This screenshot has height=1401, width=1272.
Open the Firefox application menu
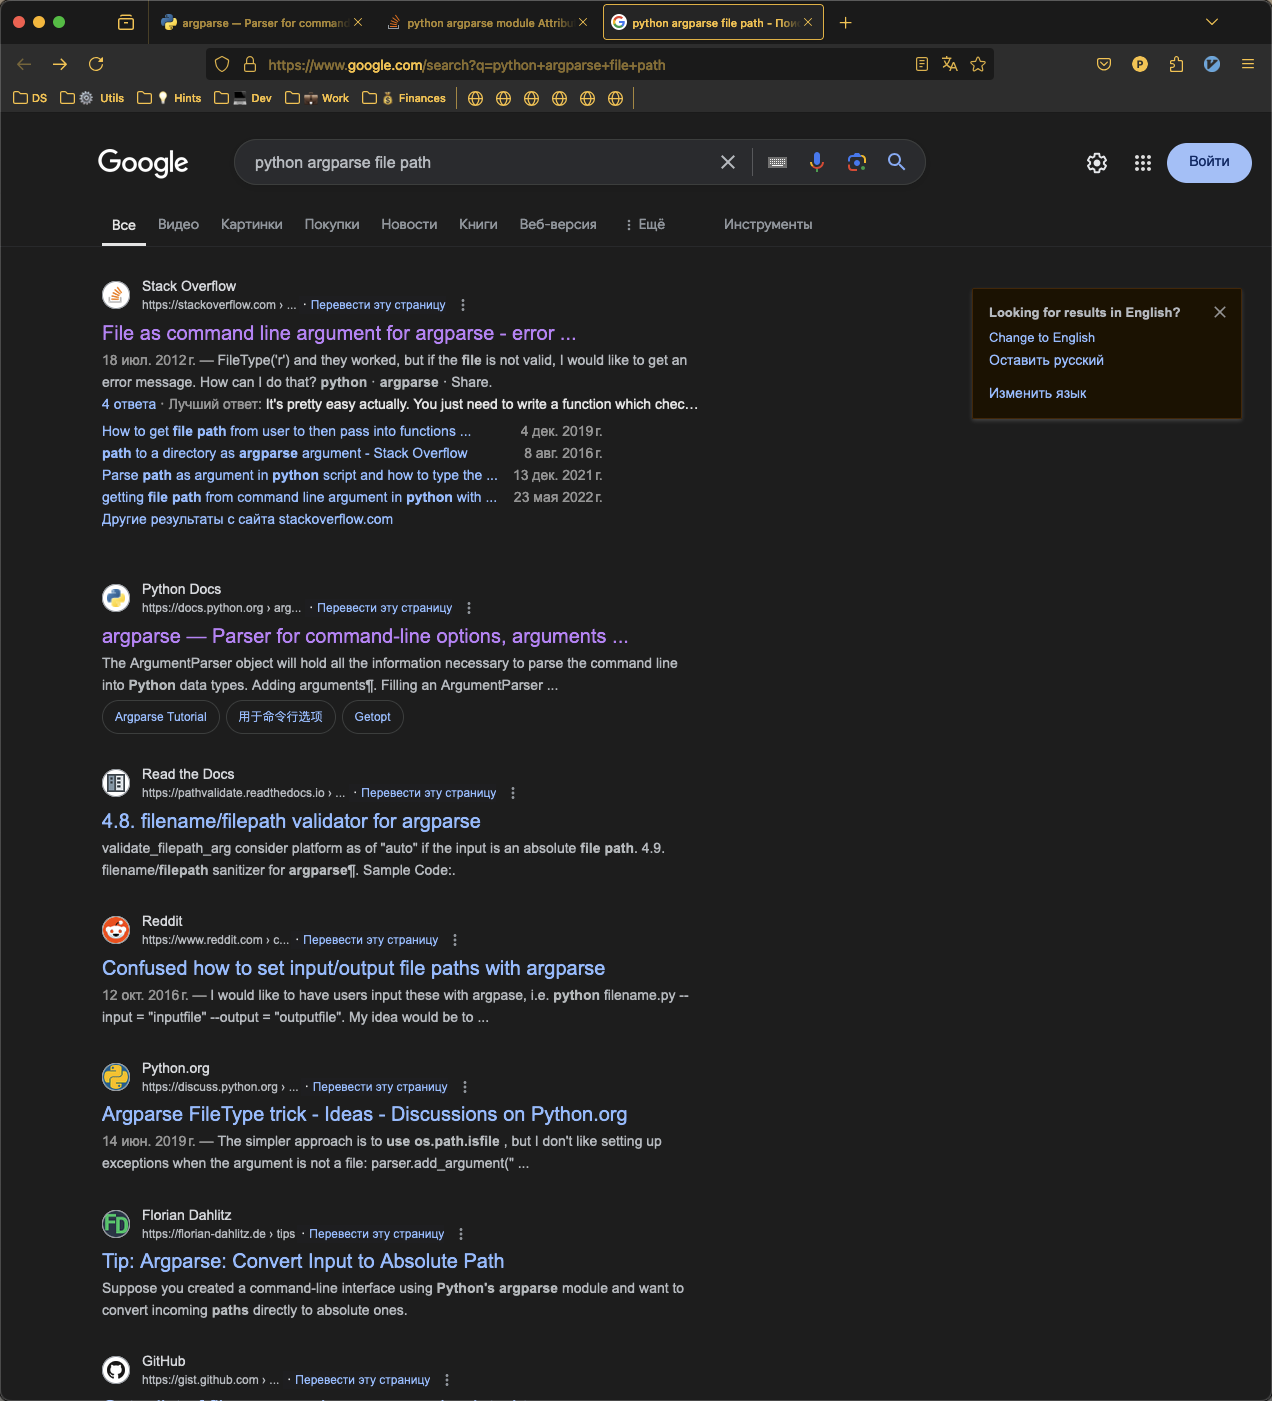tap(1248, 64)
